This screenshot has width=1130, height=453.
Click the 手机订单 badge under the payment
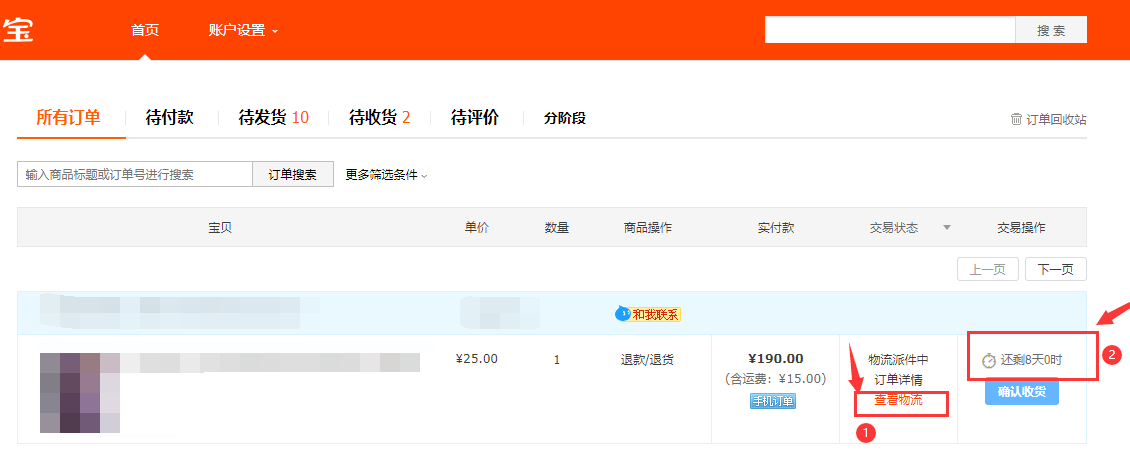pos(773,401)
